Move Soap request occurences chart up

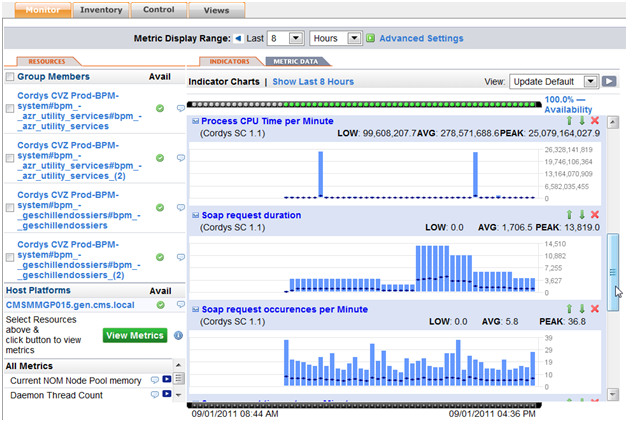pos(569,309)
